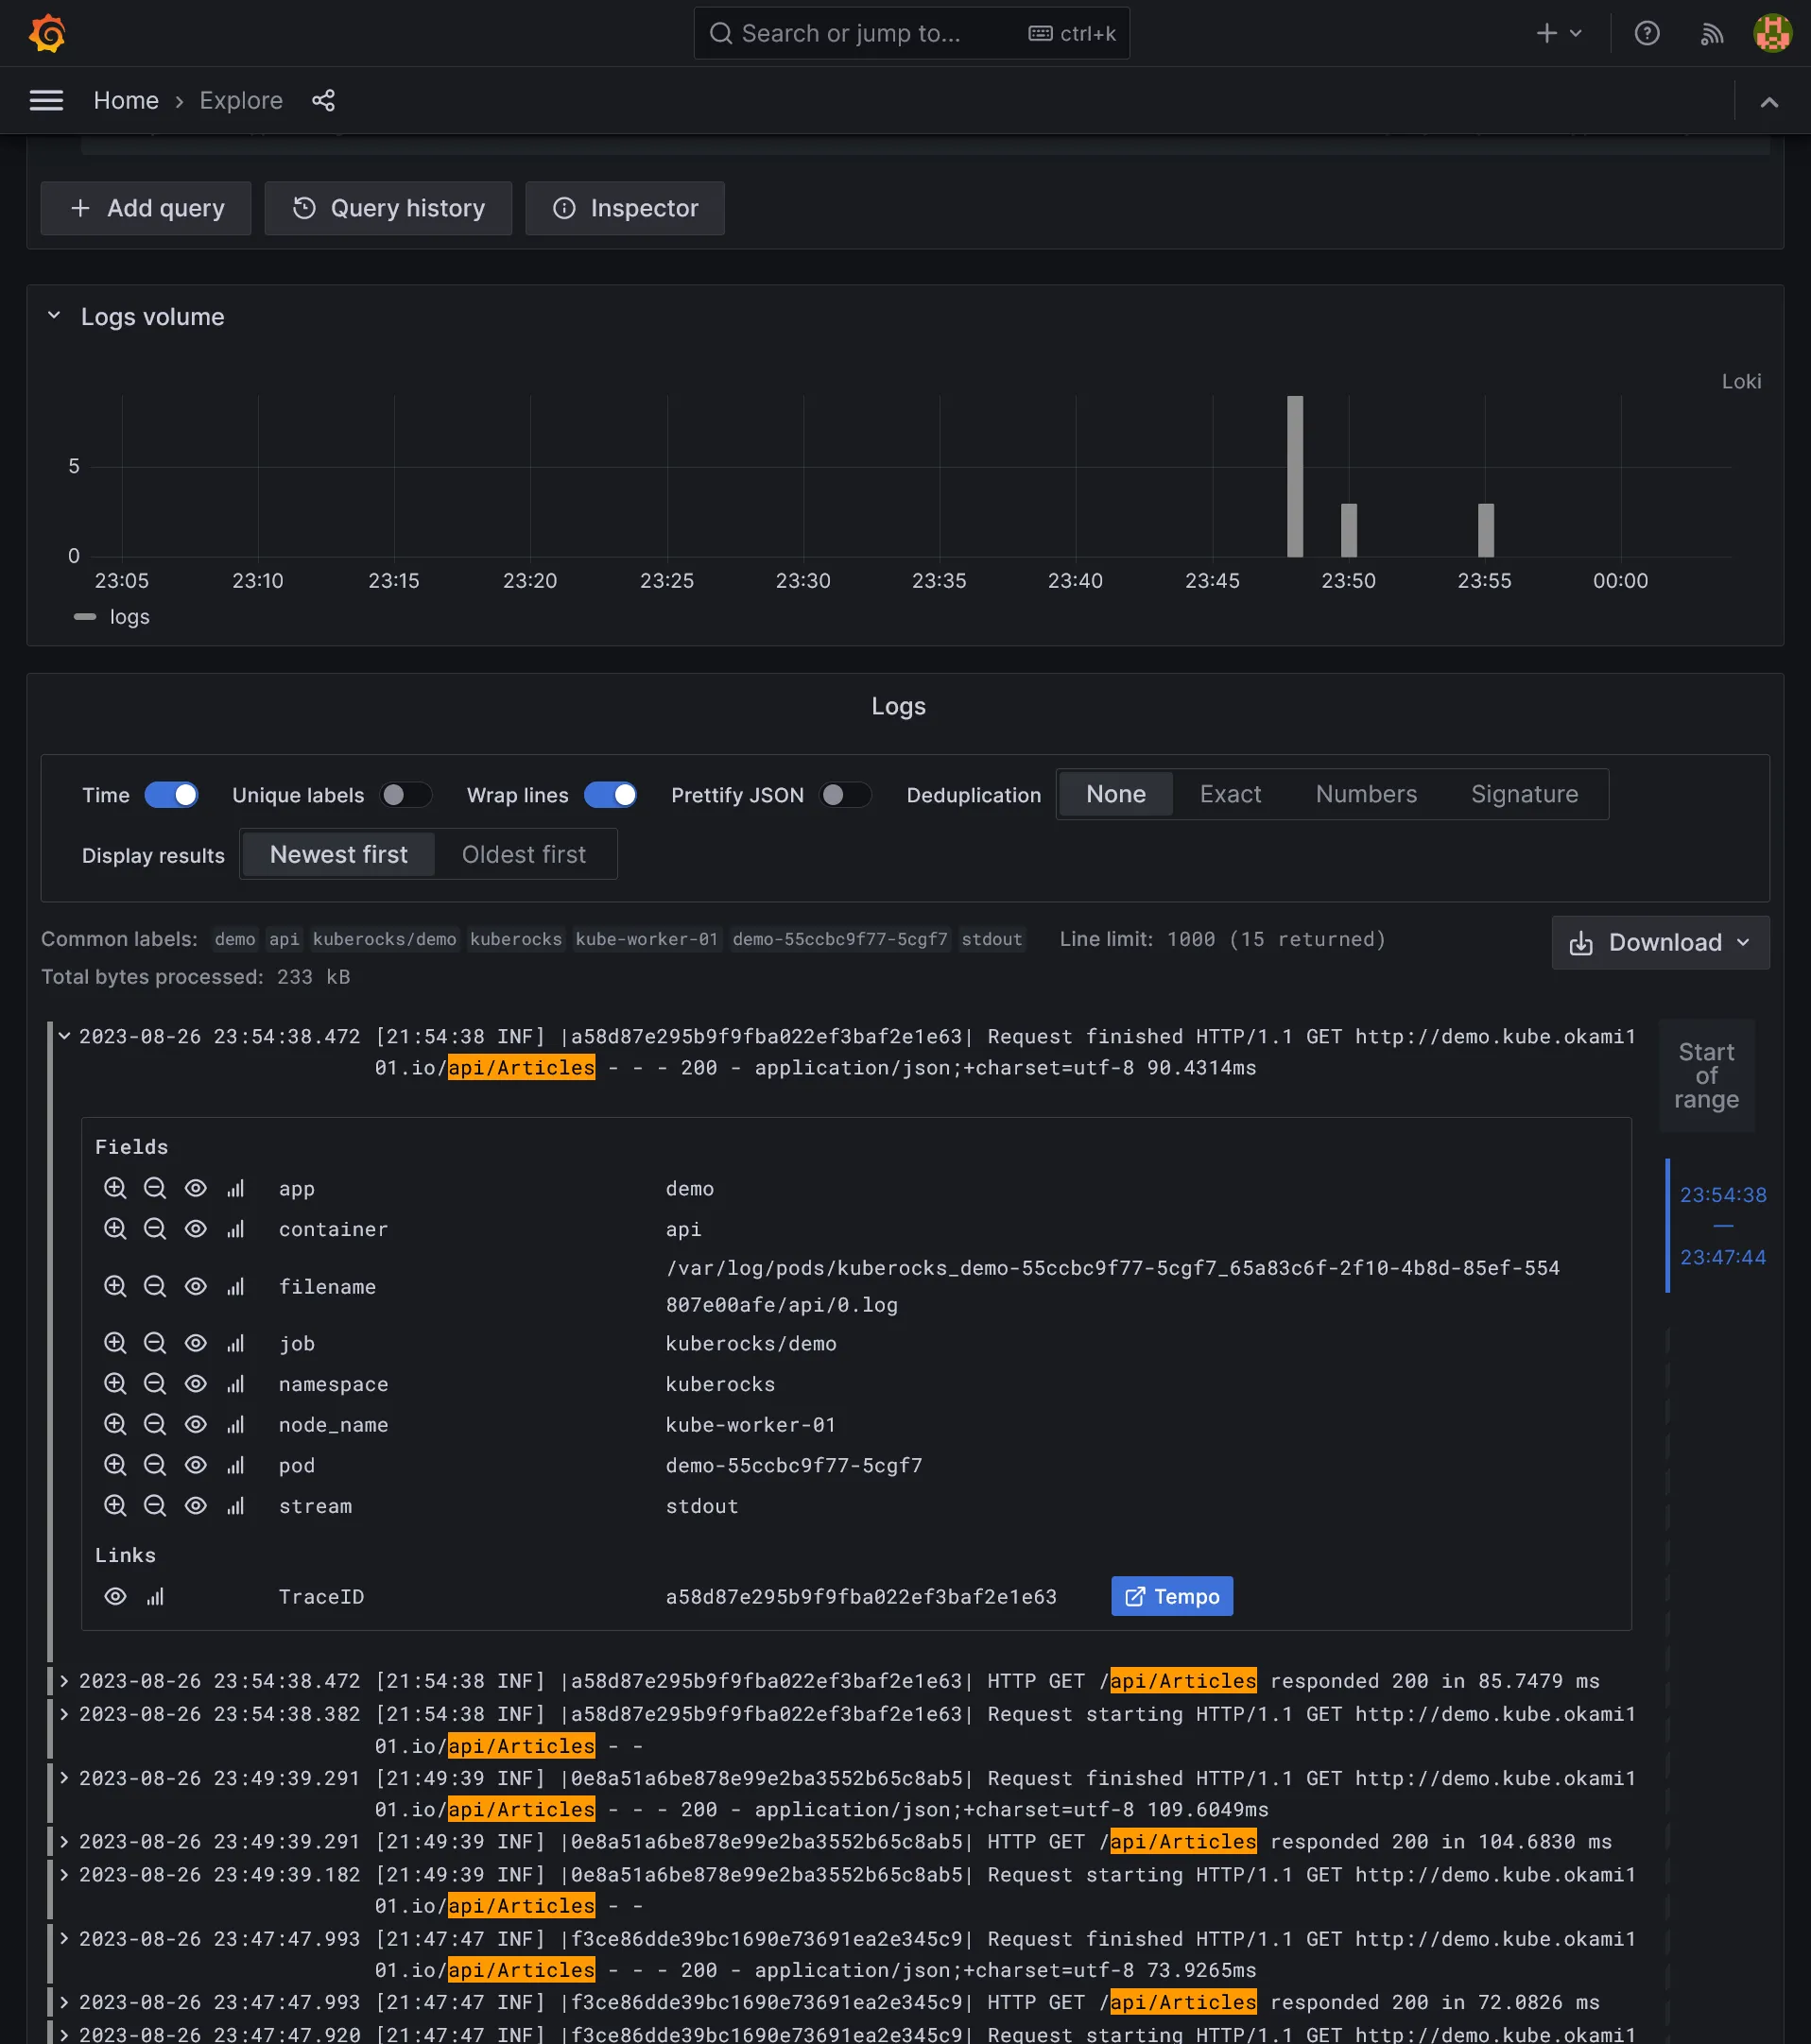Open the news feed RSS icon
This screenshot has height=2044, width=1811.
tap(1711, 34)
